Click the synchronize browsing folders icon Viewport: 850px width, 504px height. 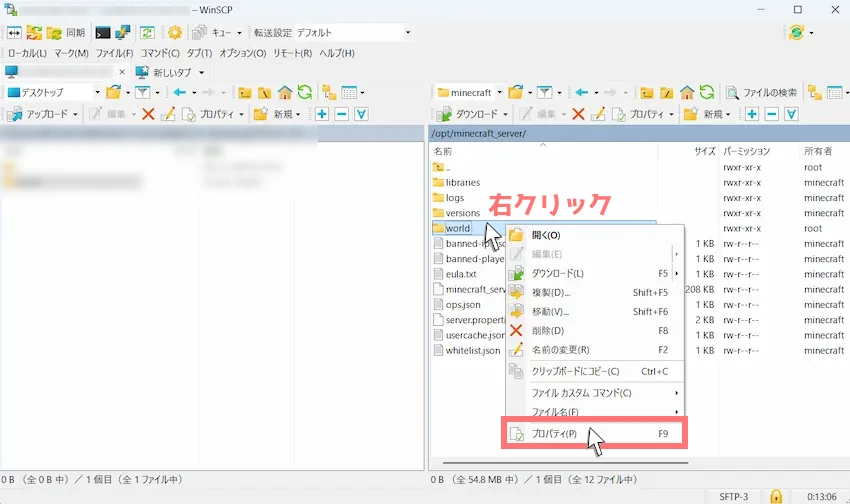click(x=34, y=33)
